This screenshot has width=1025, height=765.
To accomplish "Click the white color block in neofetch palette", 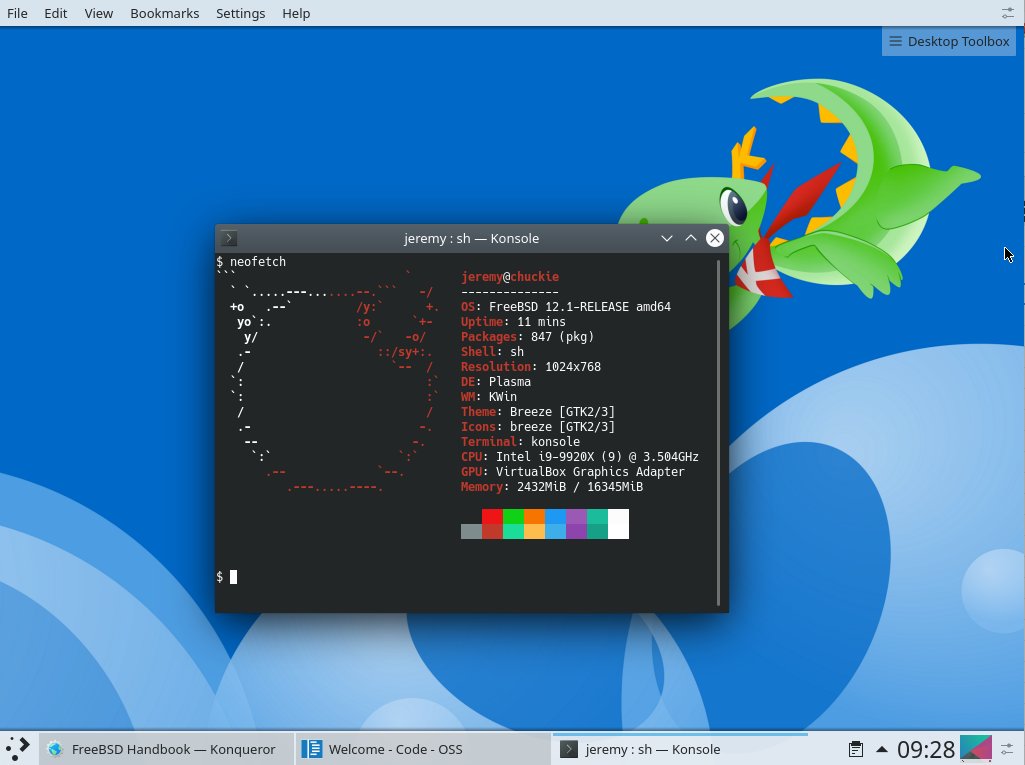I will click(x=618, y=524).
